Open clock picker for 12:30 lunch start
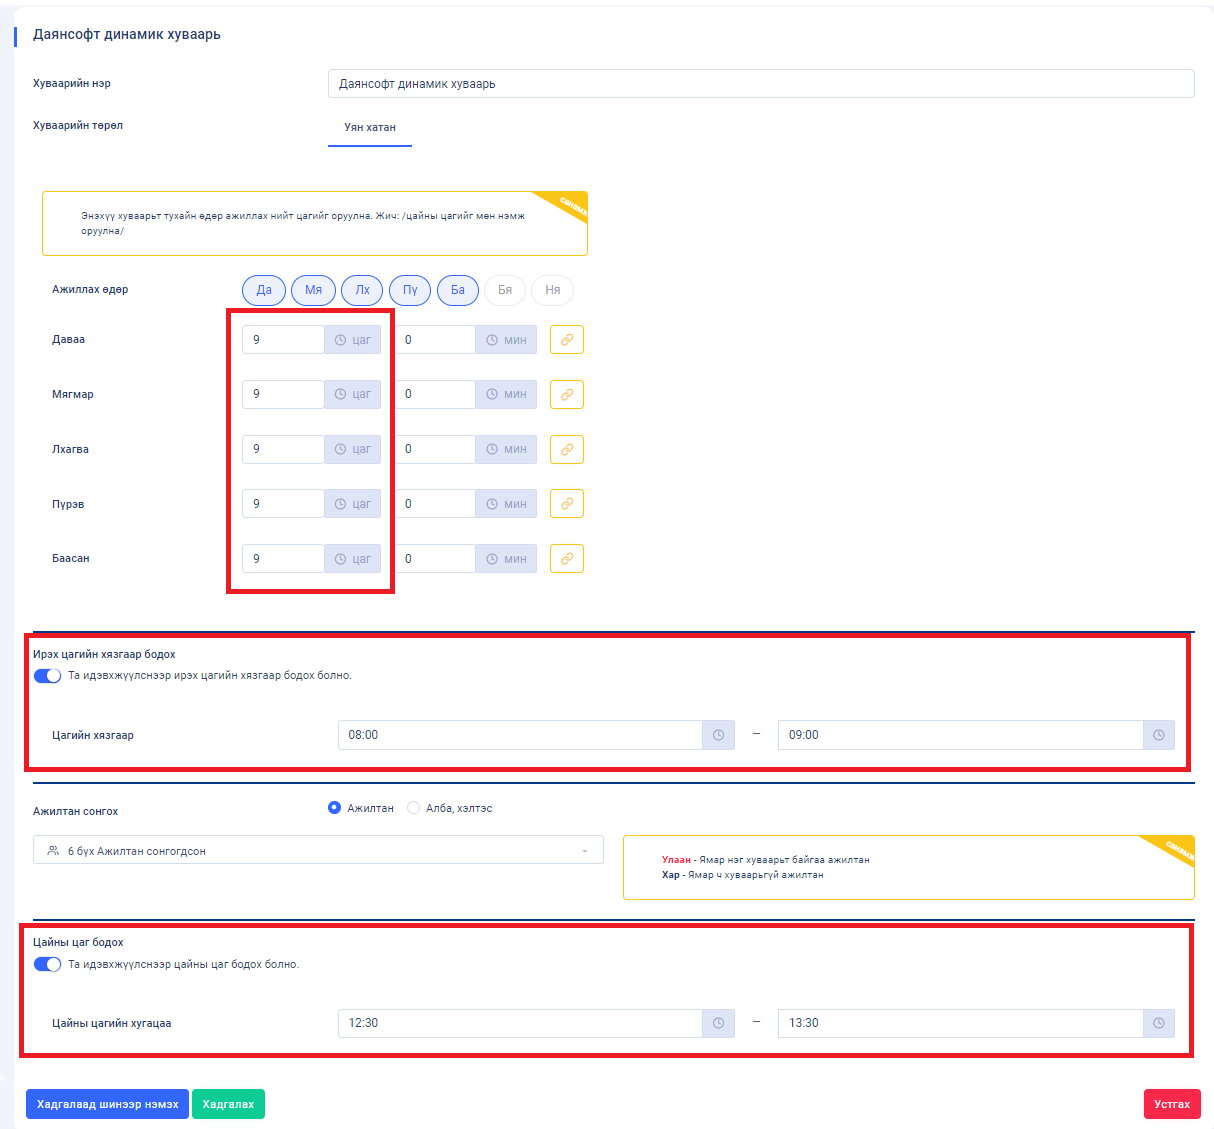This screenshot has width=1214, height=1129. pyautogui.click(x=718, y=1023)
